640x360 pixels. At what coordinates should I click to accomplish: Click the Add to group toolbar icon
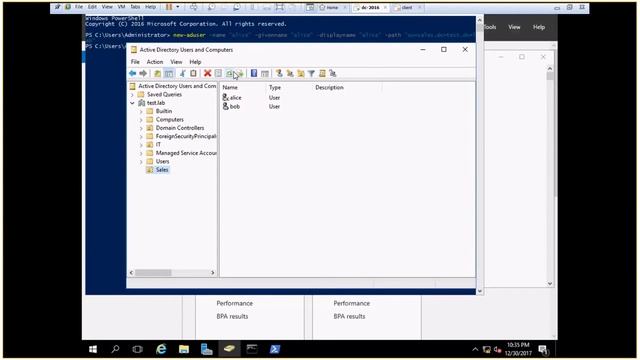333,73
